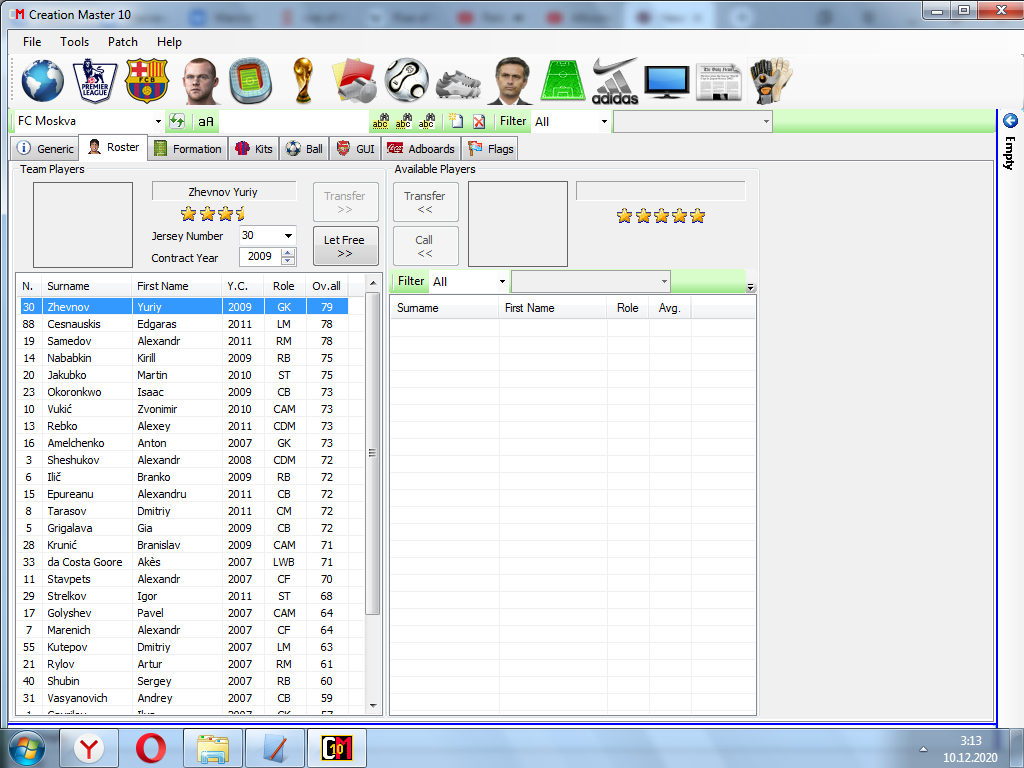Select player Cesnauskis in the roster list

[x=70, y=324]
